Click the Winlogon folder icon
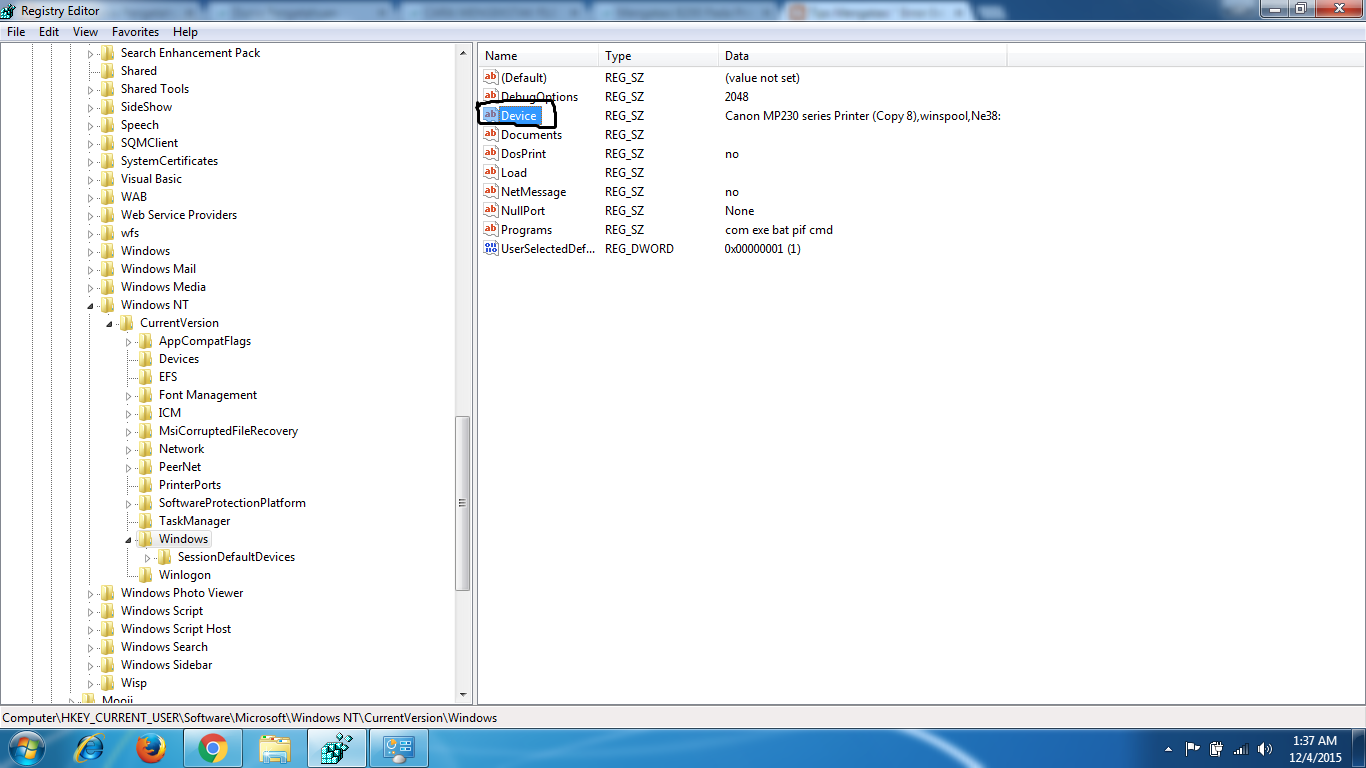 [x=146, y=575]
